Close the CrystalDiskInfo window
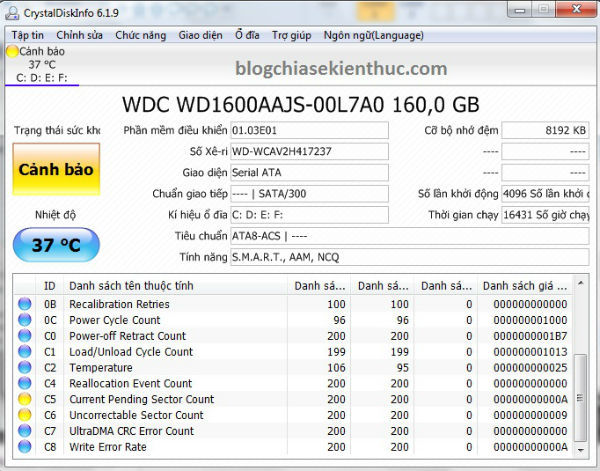The image size is (600, 471). tap(576, 9)
